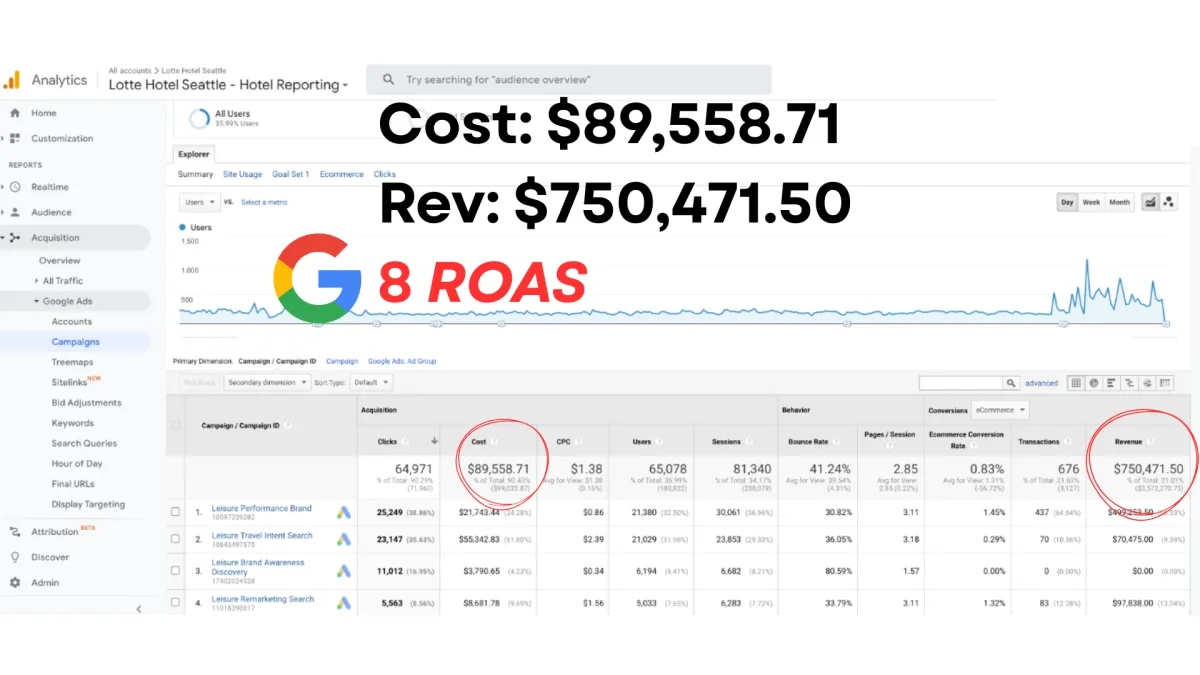The image size is (1200, 675).
Task: Open Treemaps in the sidebar
Action: [73, 362]
